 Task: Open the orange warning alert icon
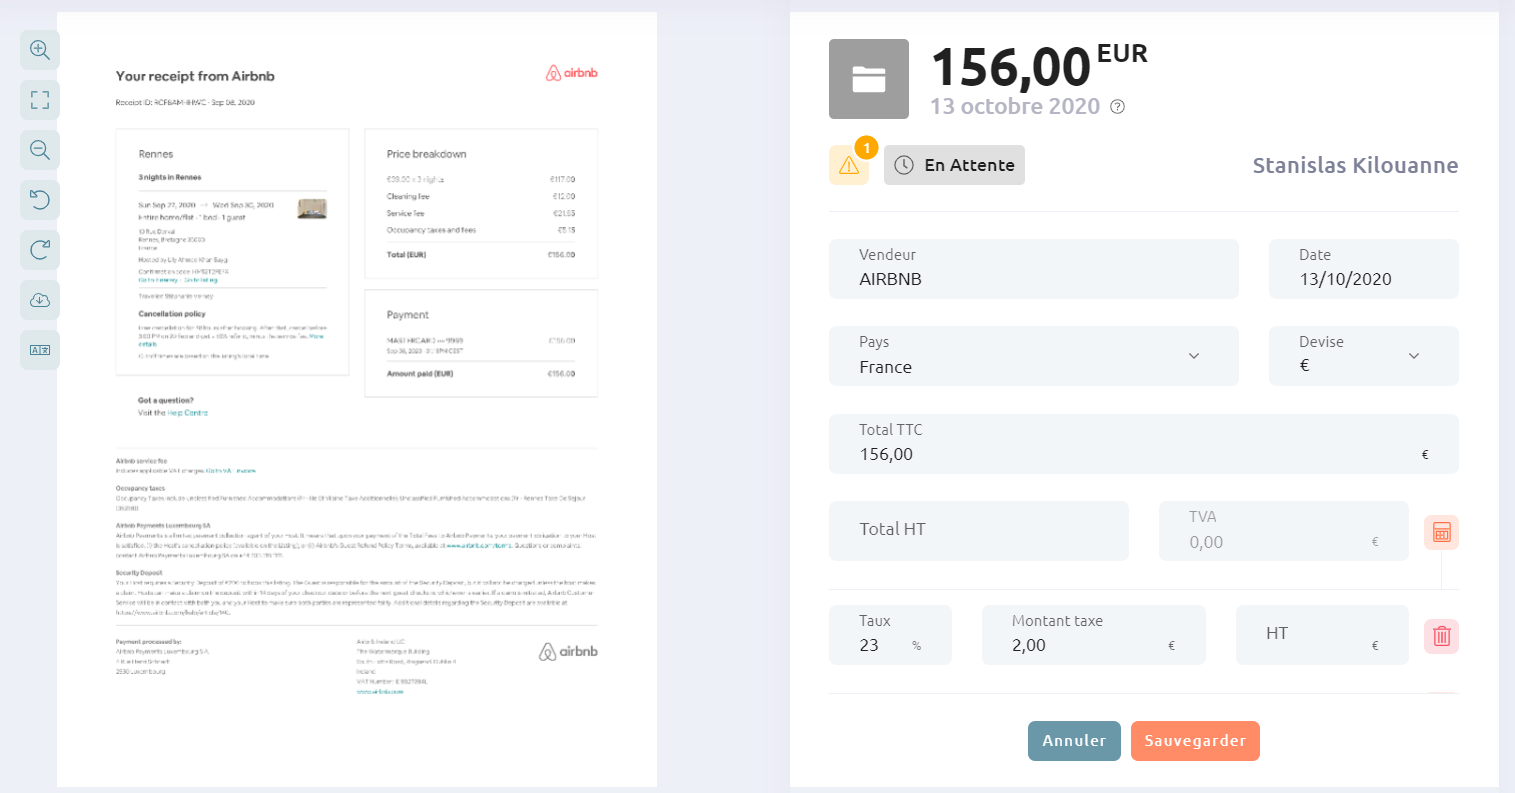pyautogui.click(x=849, y=165)
